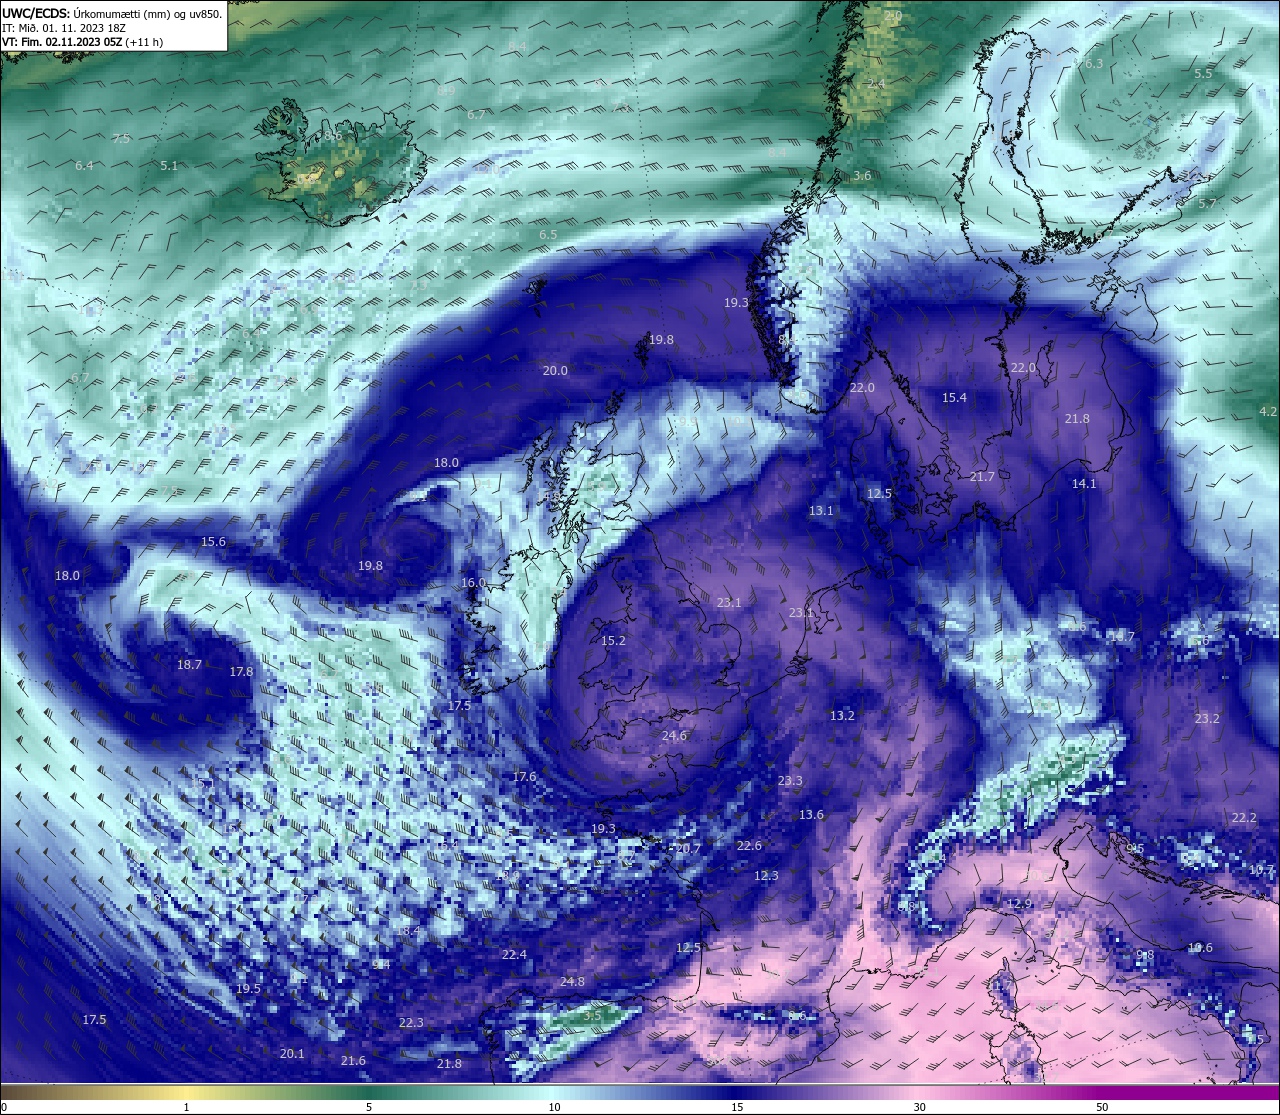This screenshot has height=1115, width=1280.
Task: Click the map value '2.4'
Action: pyautogui.click(x=876, y=83)
